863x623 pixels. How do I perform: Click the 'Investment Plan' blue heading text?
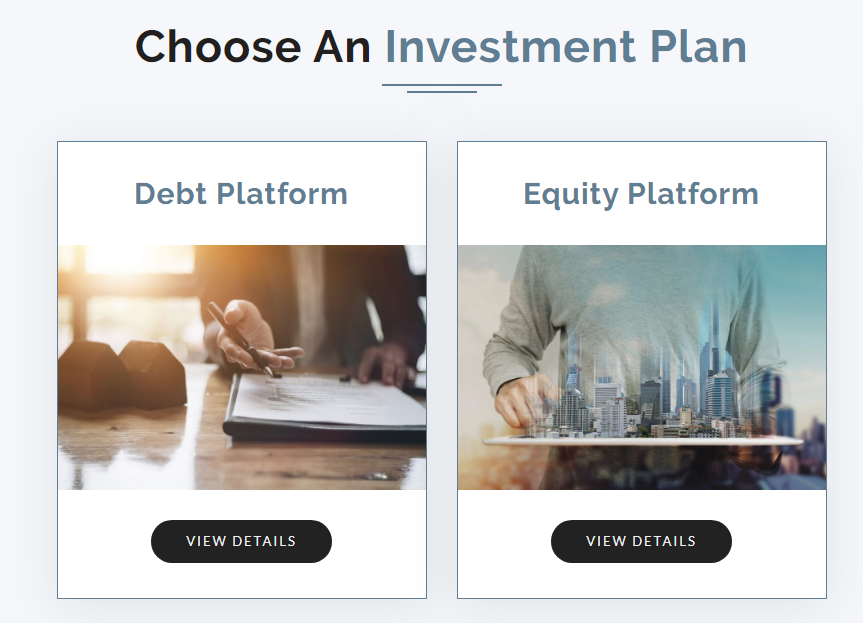(x=565, y=47)
